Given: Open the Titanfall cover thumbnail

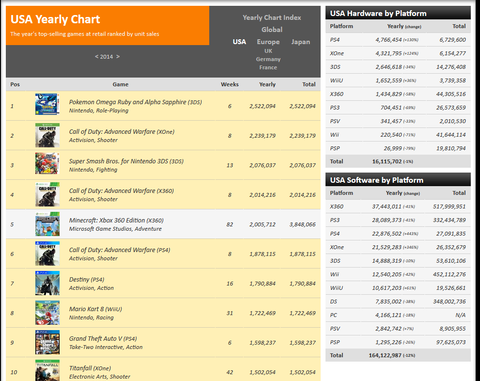Looking at the screenshot, I should 47,370.
